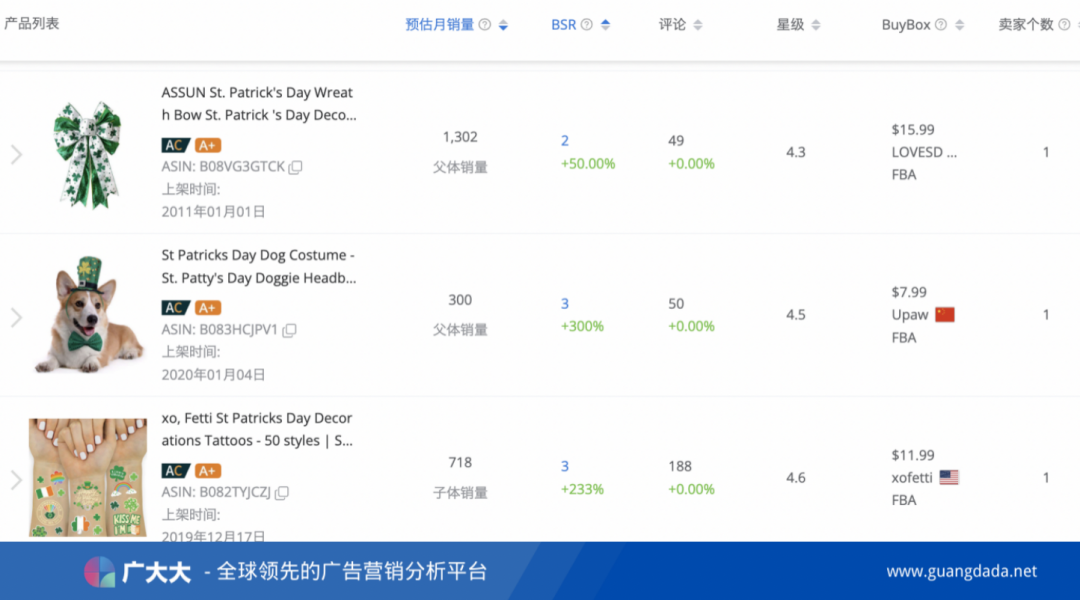Click monthly sales value 1,302
The width and height of the screenshot is (1080, 600).
coord(460,137)
